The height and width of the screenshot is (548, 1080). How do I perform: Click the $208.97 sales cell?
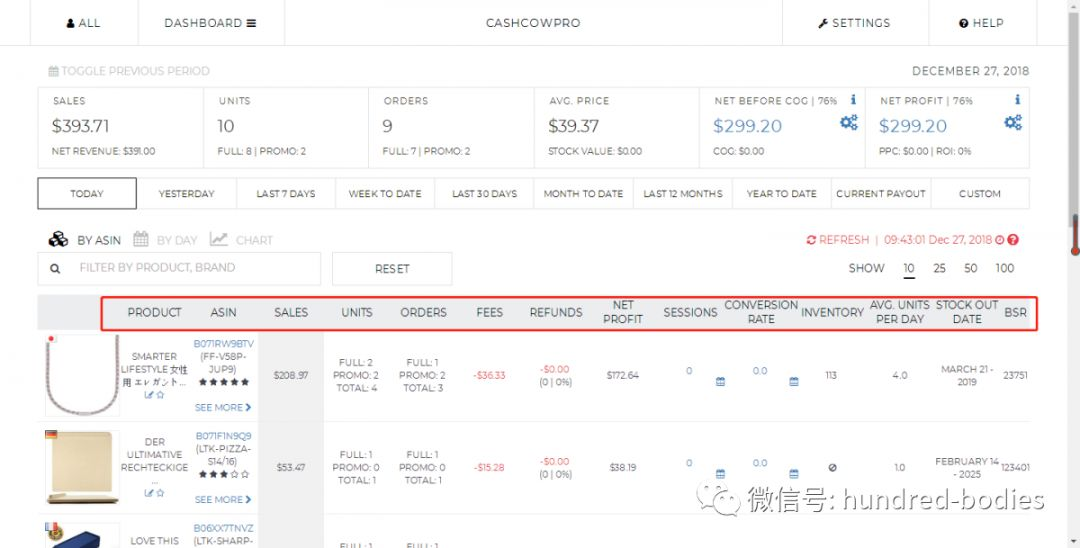click(x=291, y=375)
